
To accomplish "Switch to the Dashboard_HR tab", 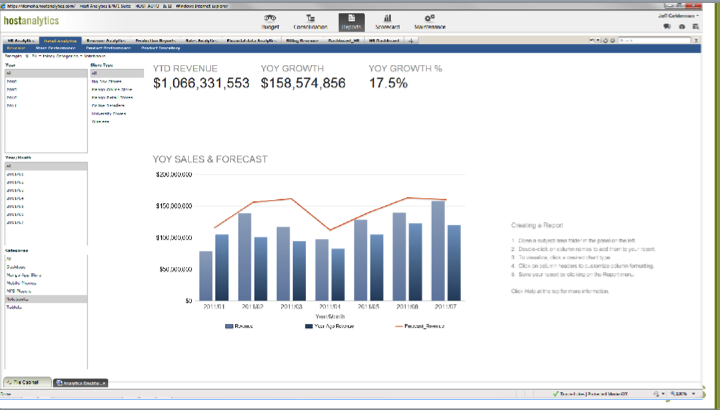I will tap(343, 41).
